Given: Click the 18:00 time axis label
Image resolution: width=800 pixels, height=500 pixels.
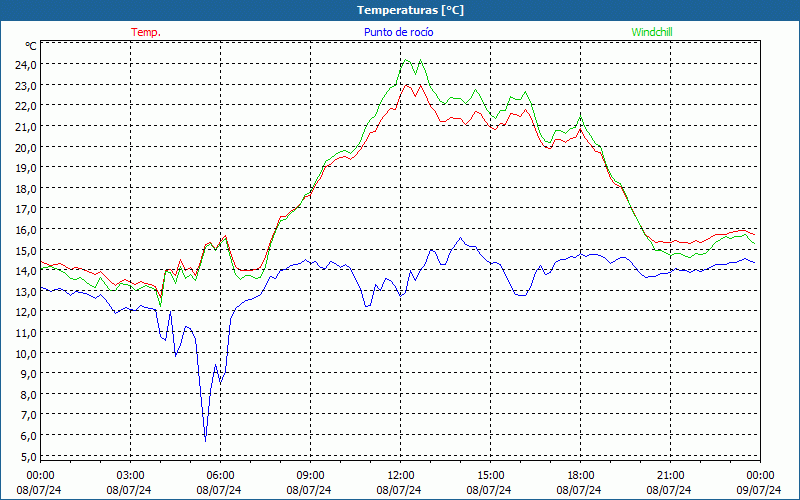Looking at the screenshot, I should (x=581, y=476).
